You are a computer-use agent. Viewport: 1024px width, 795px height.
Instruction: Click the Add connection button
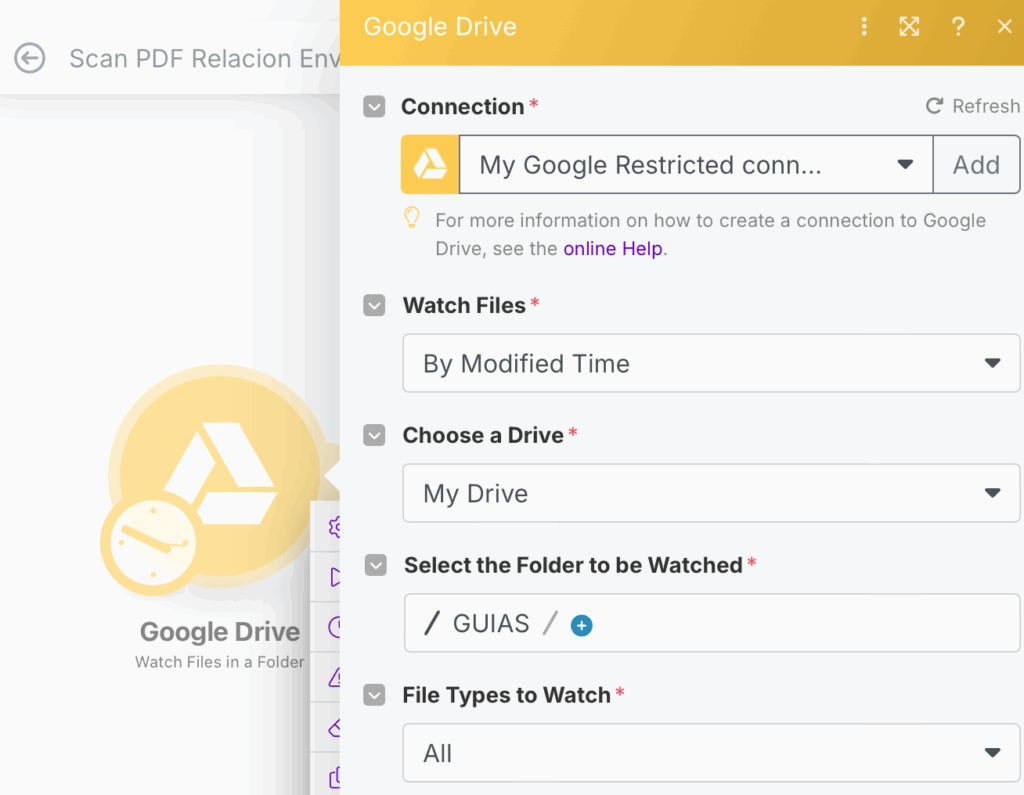pyautogui.click(x=976, y=164)
